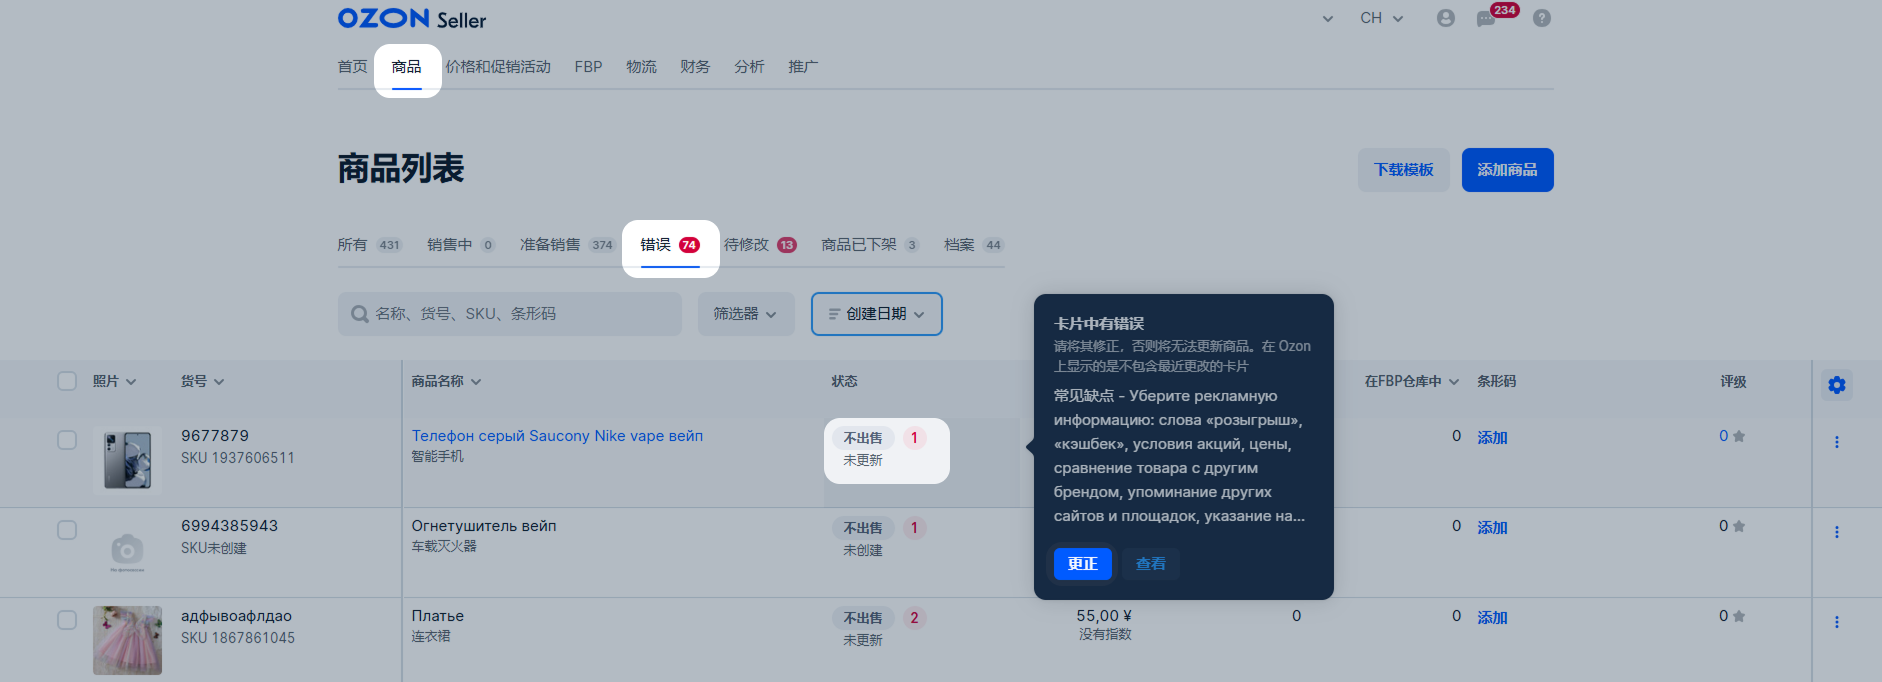Click the 下载模板 button

click(1404, 170)
